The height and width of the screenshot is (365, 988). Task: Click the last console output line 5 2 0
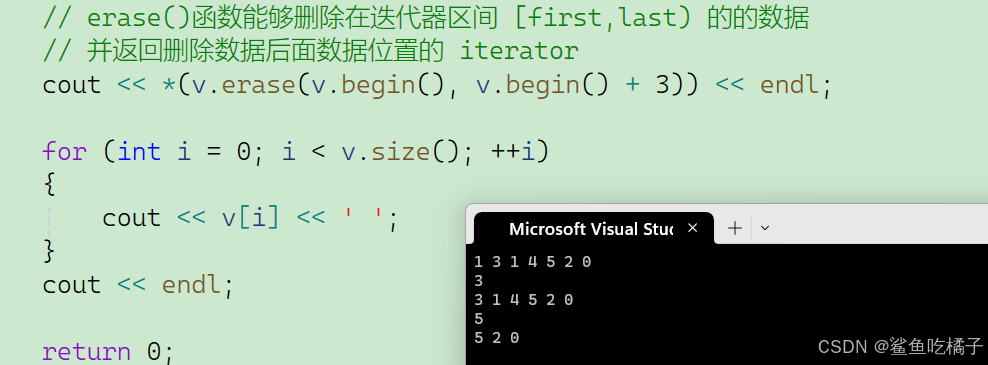pos(497,338)
